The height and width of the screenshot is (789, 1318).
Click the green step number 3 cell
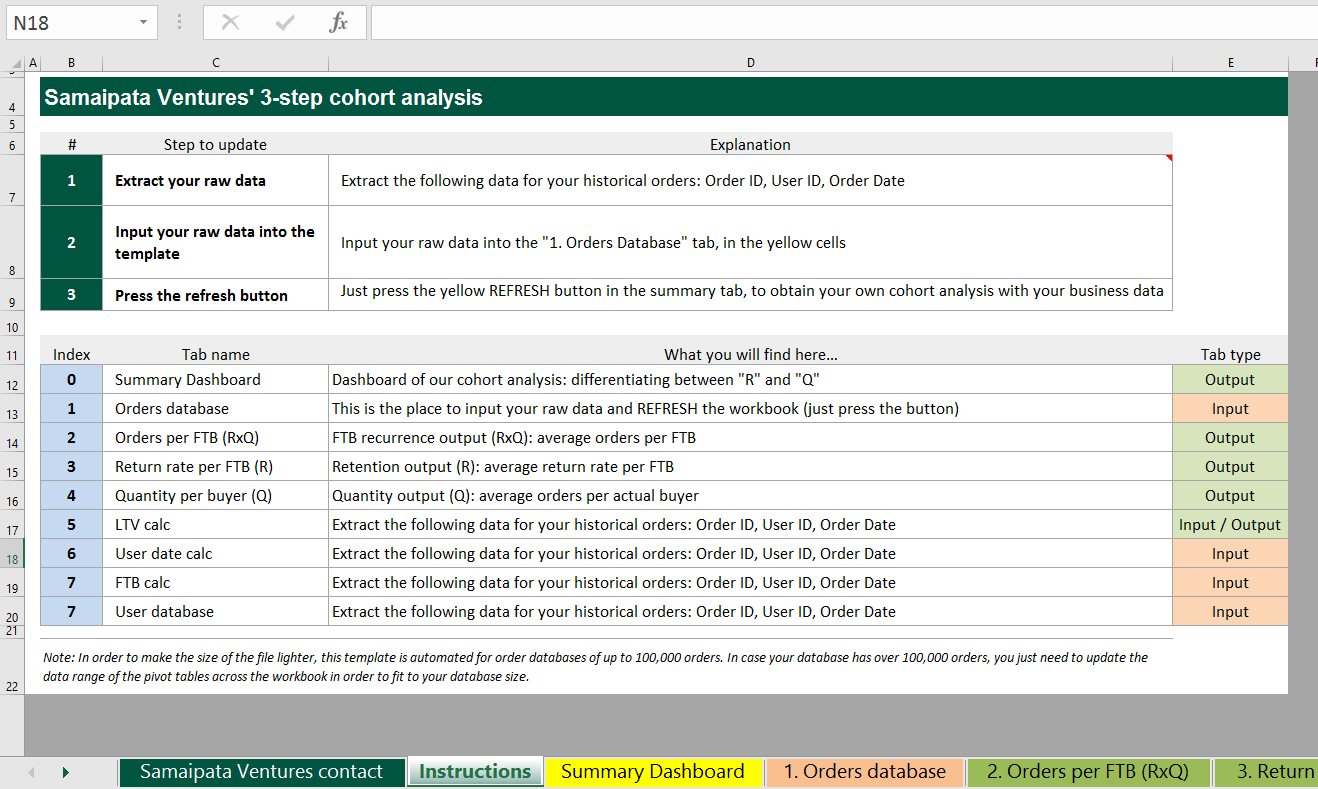(71, 295)
